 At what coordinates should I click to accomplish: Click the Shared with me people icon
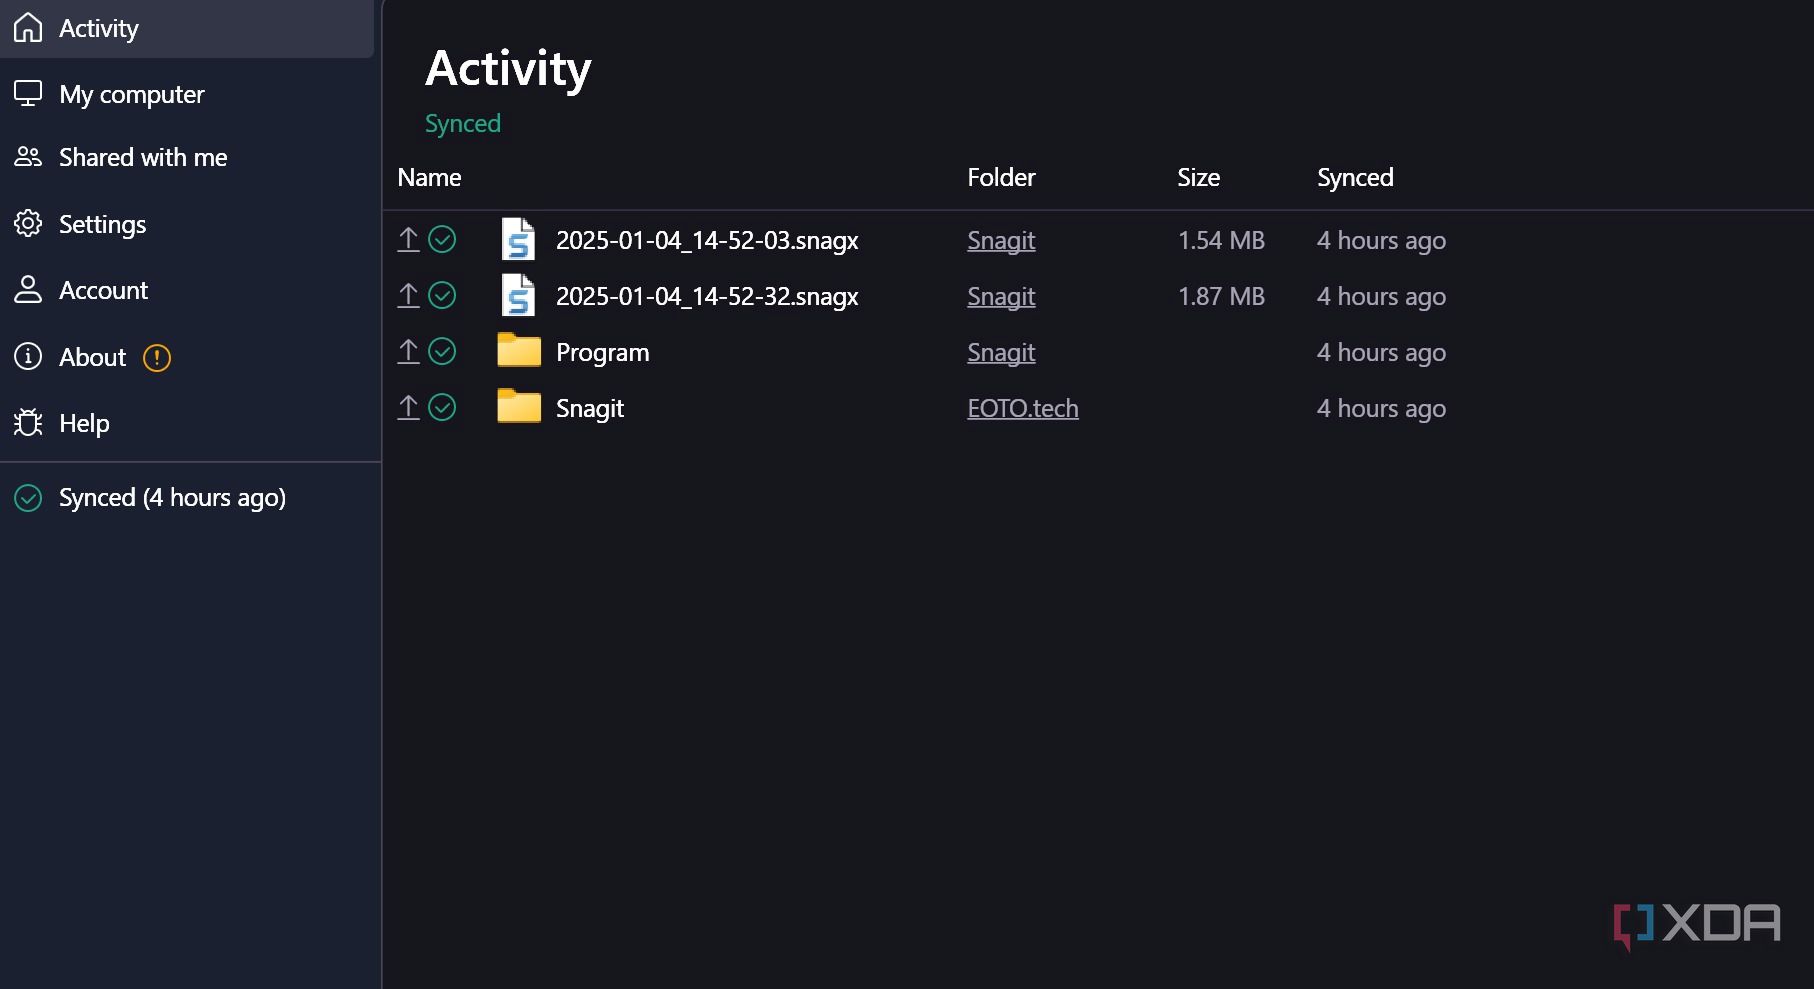point(27,156)
